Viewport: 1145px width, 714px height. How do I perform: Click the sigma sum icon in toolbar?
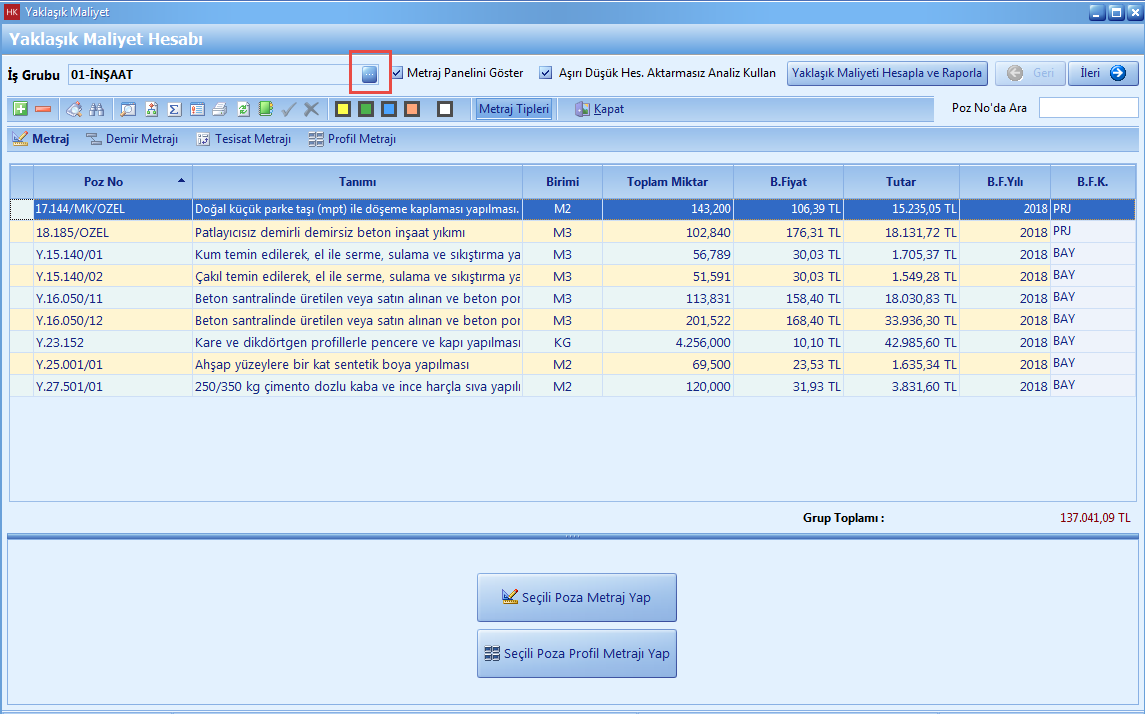click(174, 109)
